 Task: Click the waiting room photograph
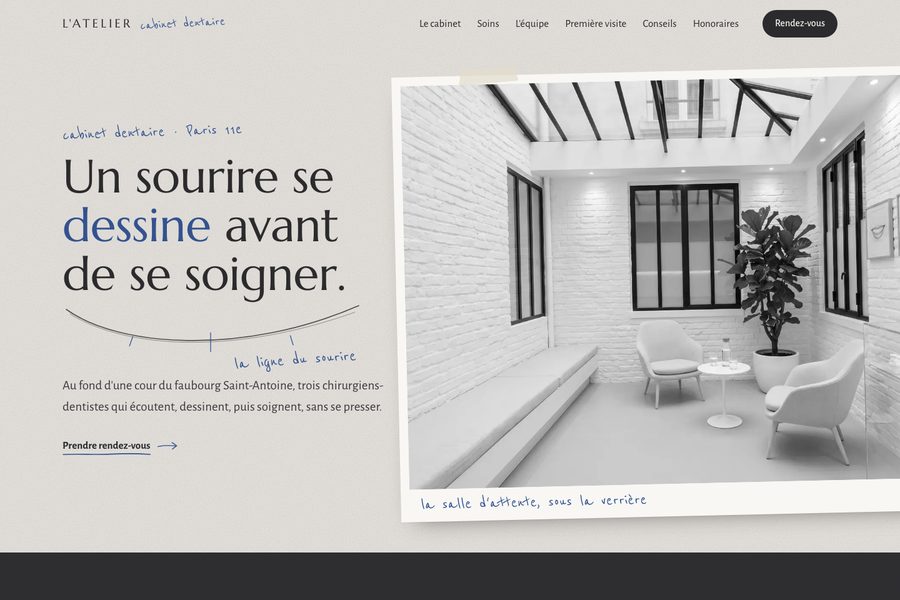click(651, 281)
